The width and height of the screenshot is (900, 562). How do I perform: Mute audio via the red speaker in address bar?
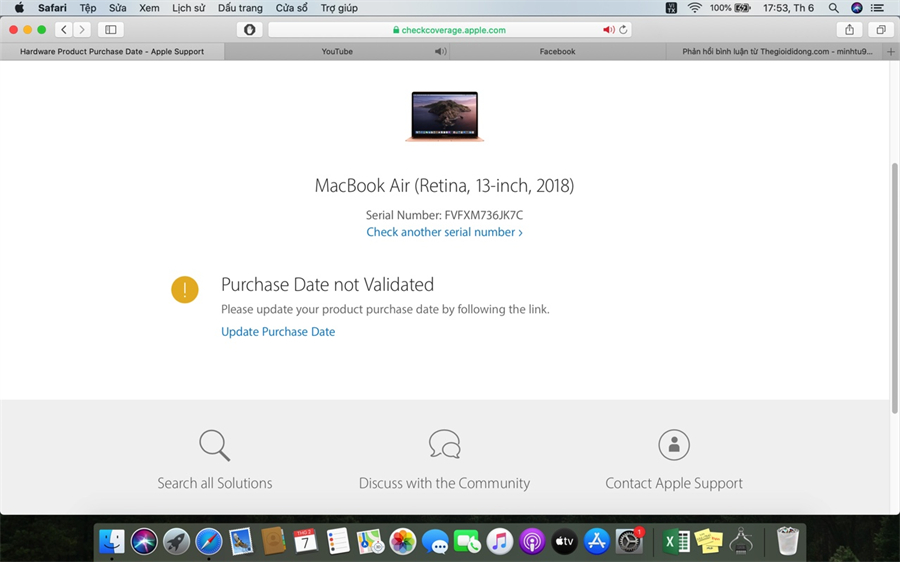608,30
